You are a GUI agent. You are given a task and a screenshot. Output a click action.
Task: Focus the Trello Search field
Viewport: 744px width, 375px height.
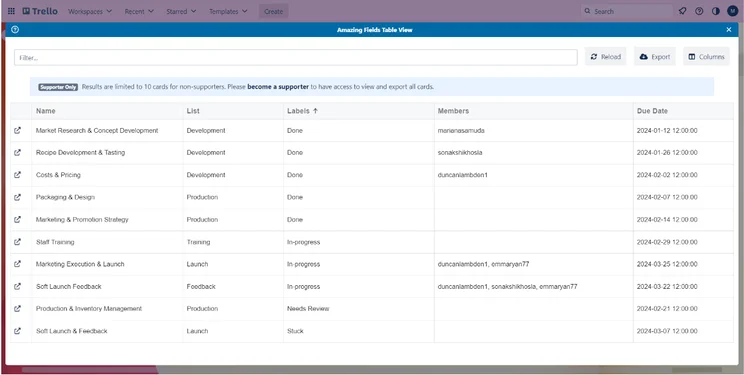pyautogui.click(x=627, y=11)
